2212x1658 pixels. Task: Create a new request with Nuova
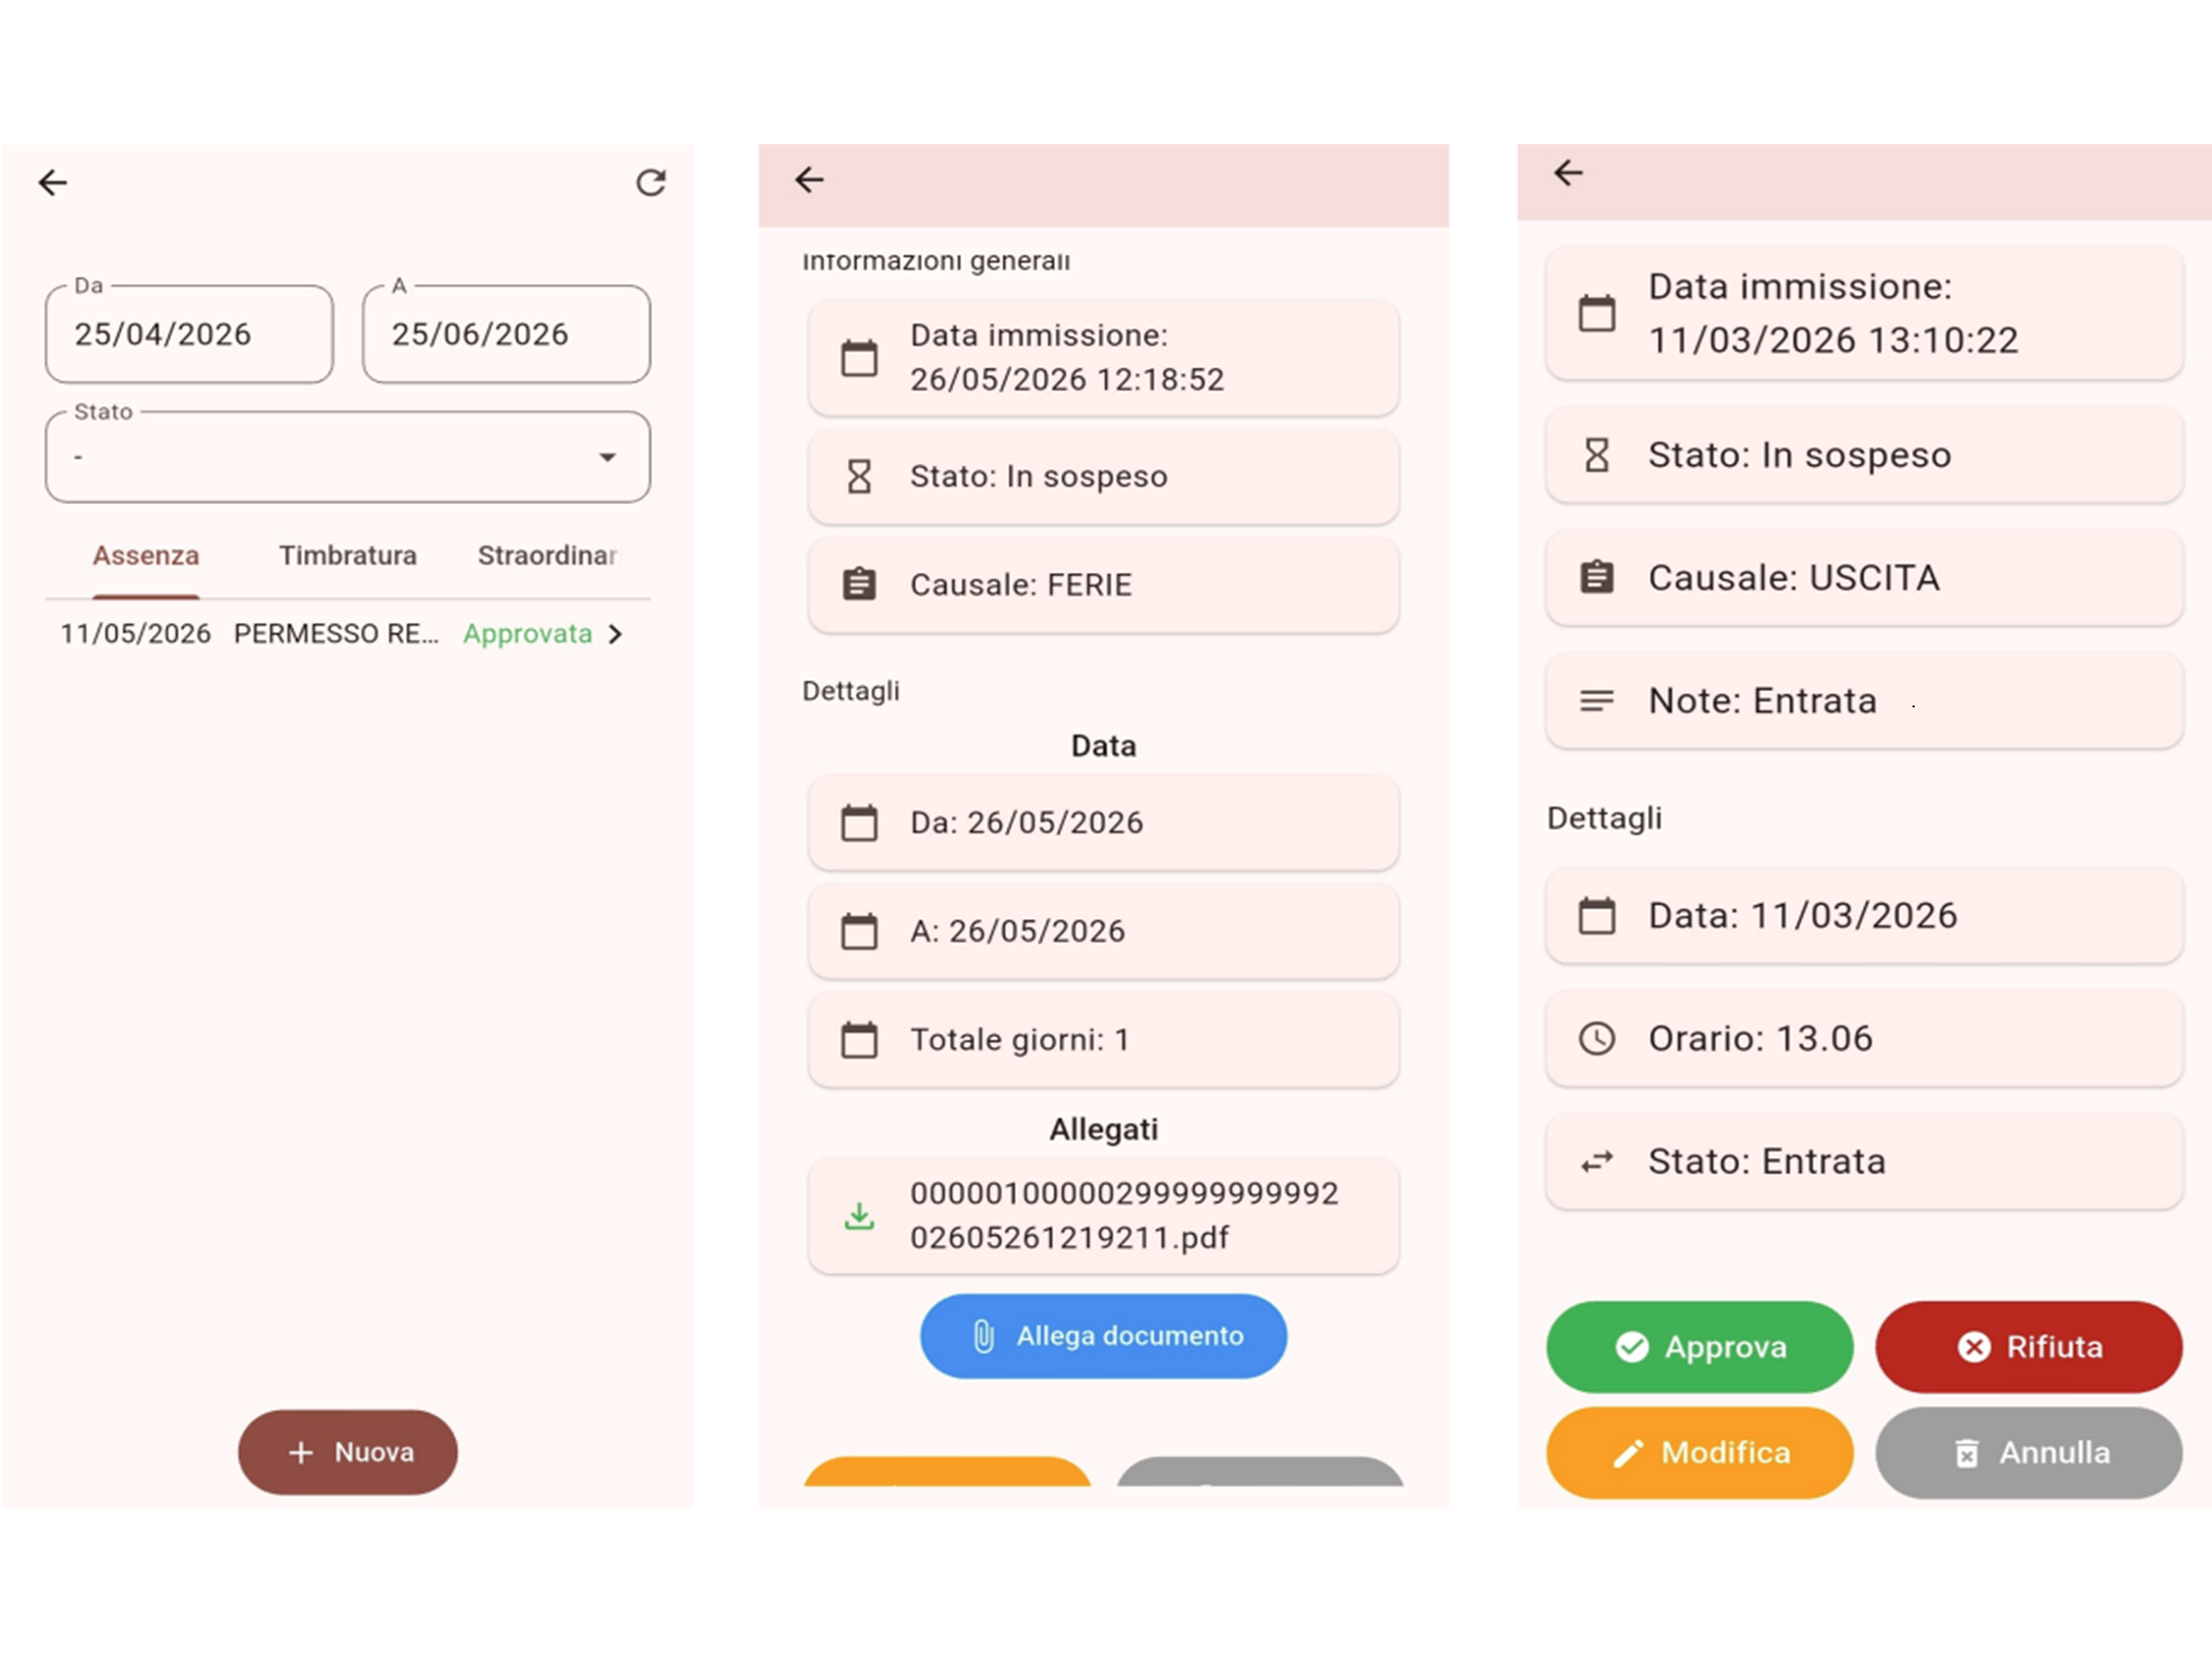[347, 1452]
